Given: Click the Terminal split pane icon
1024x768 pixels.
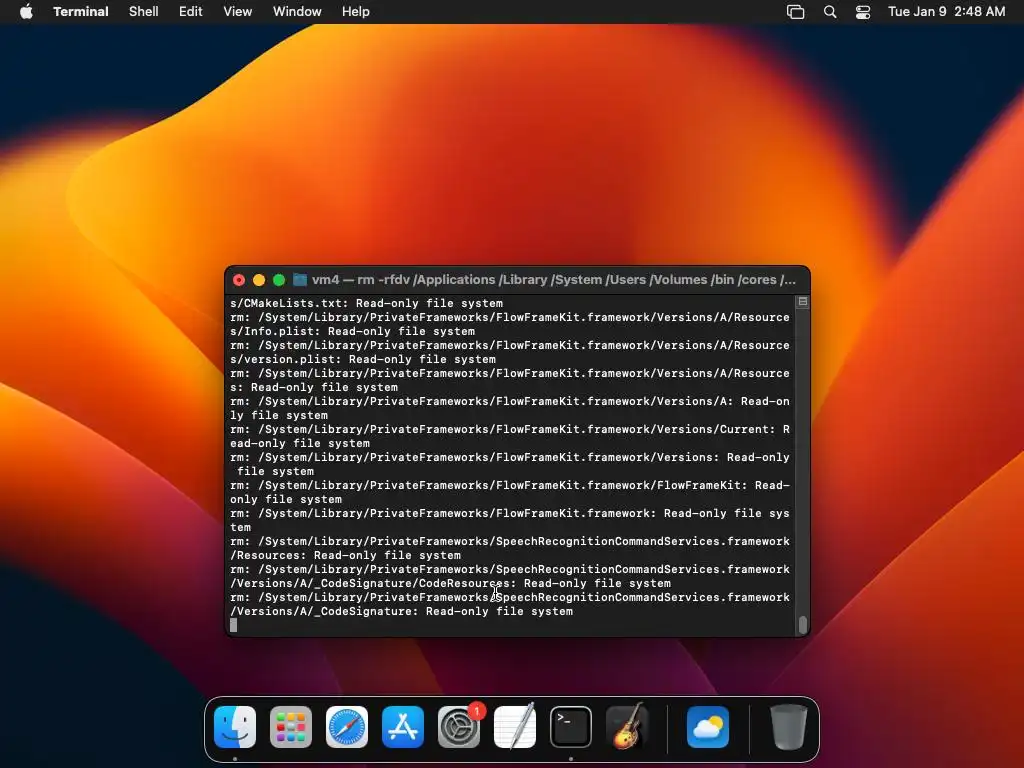Looking at the screenshot, I should (x=803, y=302).
